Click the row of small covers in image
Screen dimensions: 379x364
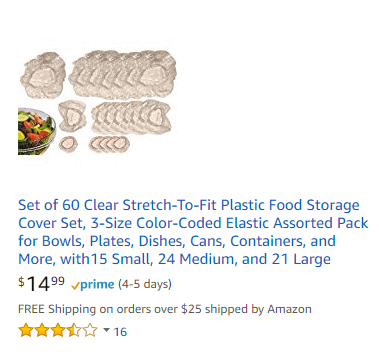[109, 144]
